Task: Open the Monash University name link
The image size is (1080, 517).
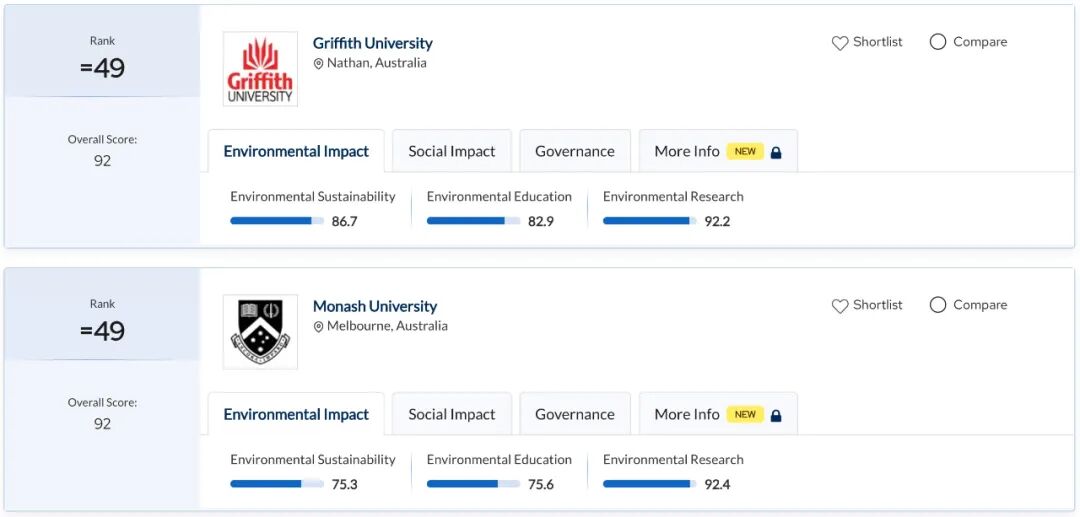Action: pyautogui.click(x=375, y=306)
